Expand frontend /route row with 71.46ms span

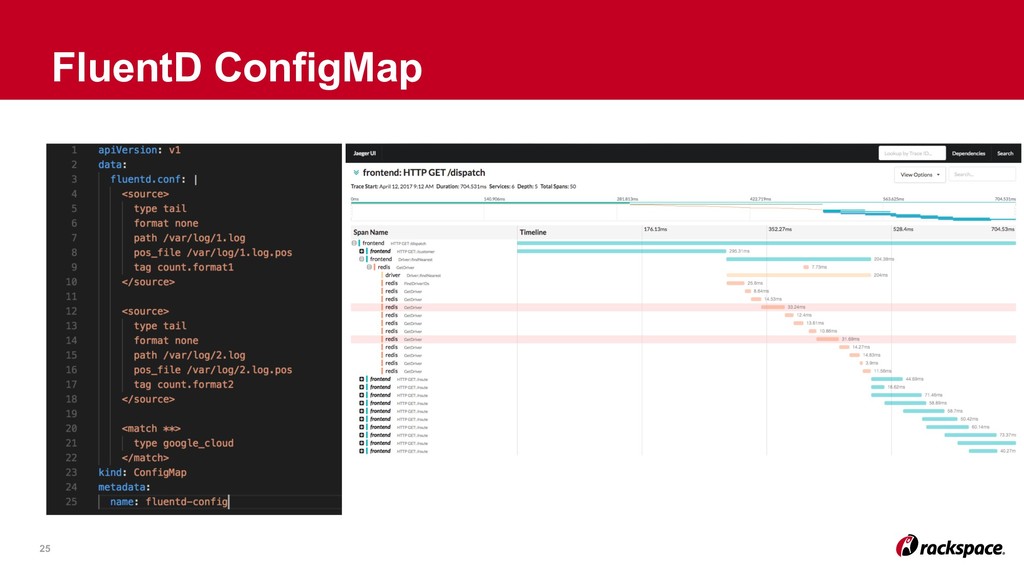(x=361, y=395)
